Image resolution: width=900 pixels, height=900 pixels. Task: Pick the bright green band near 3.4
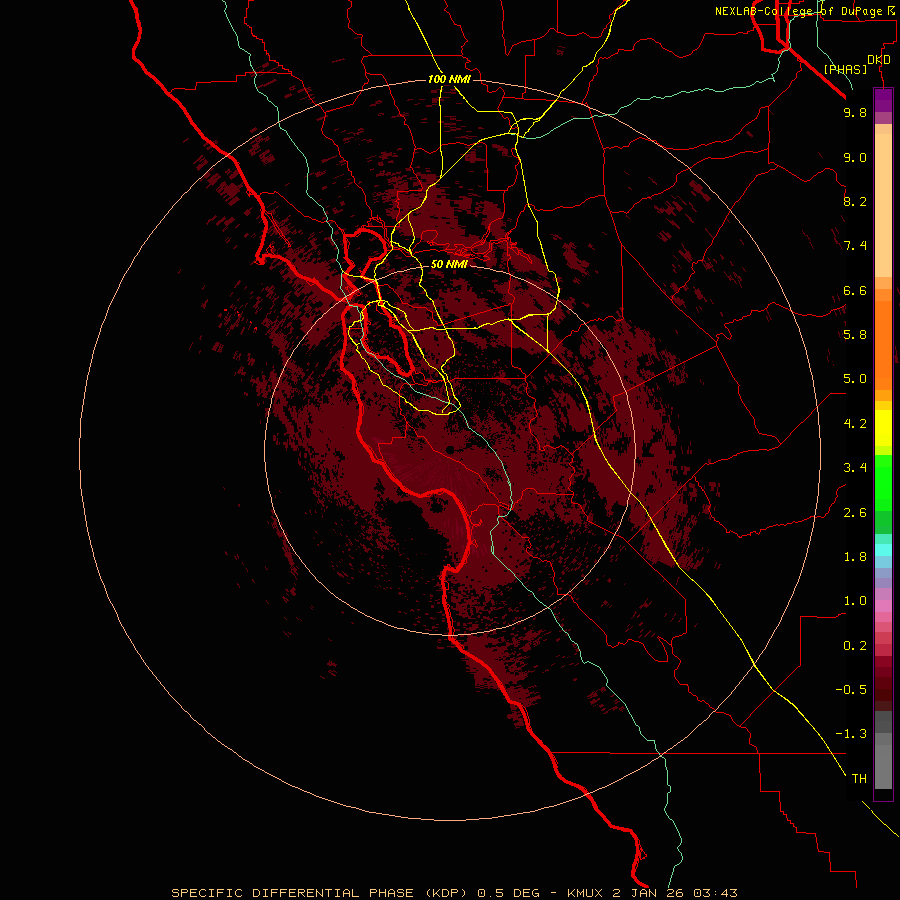(883, 483)
